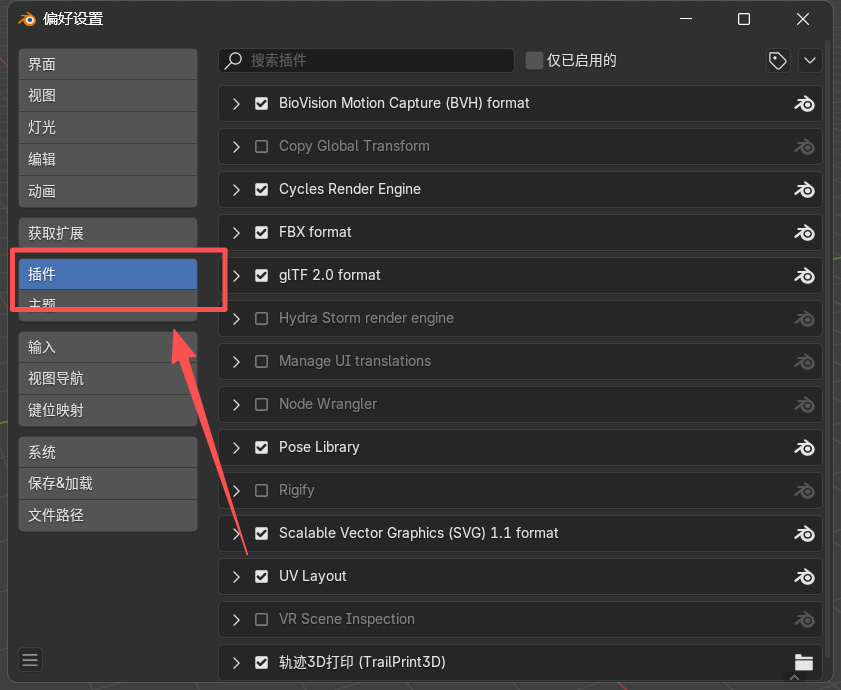Click Blender icon on Cycles Render Engine row

(804, 189)
